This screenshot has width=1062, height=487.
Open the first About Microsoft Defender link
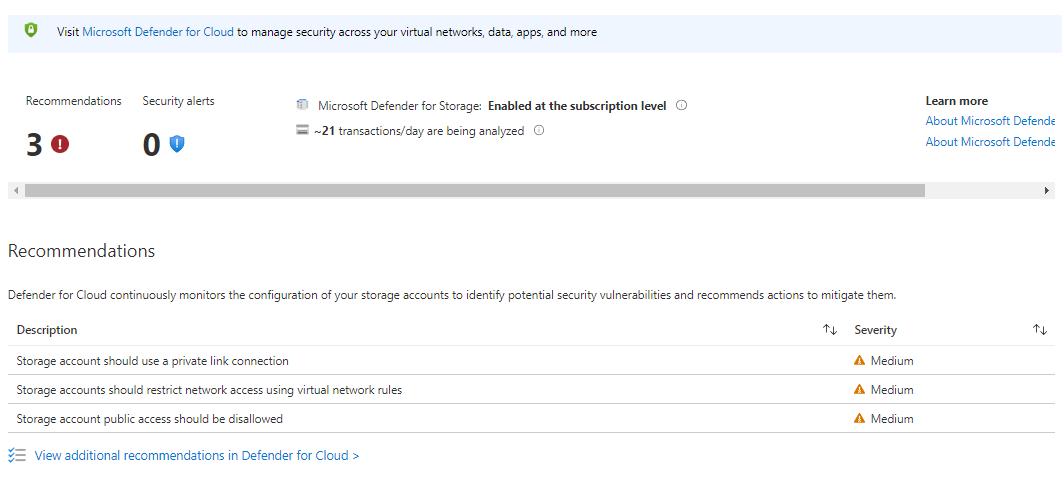pos(989,121)
